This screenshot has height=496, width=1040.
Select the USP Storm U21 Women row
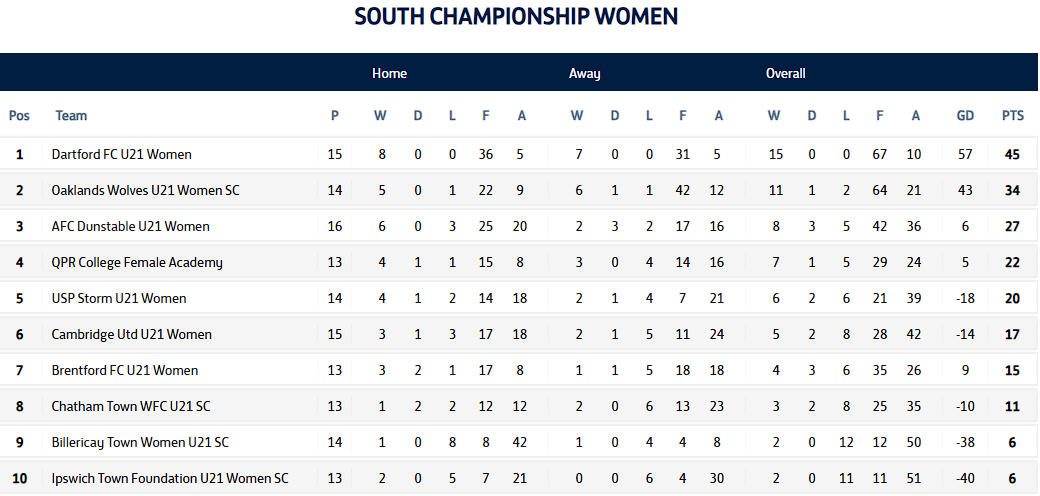(x=119, y=298)
